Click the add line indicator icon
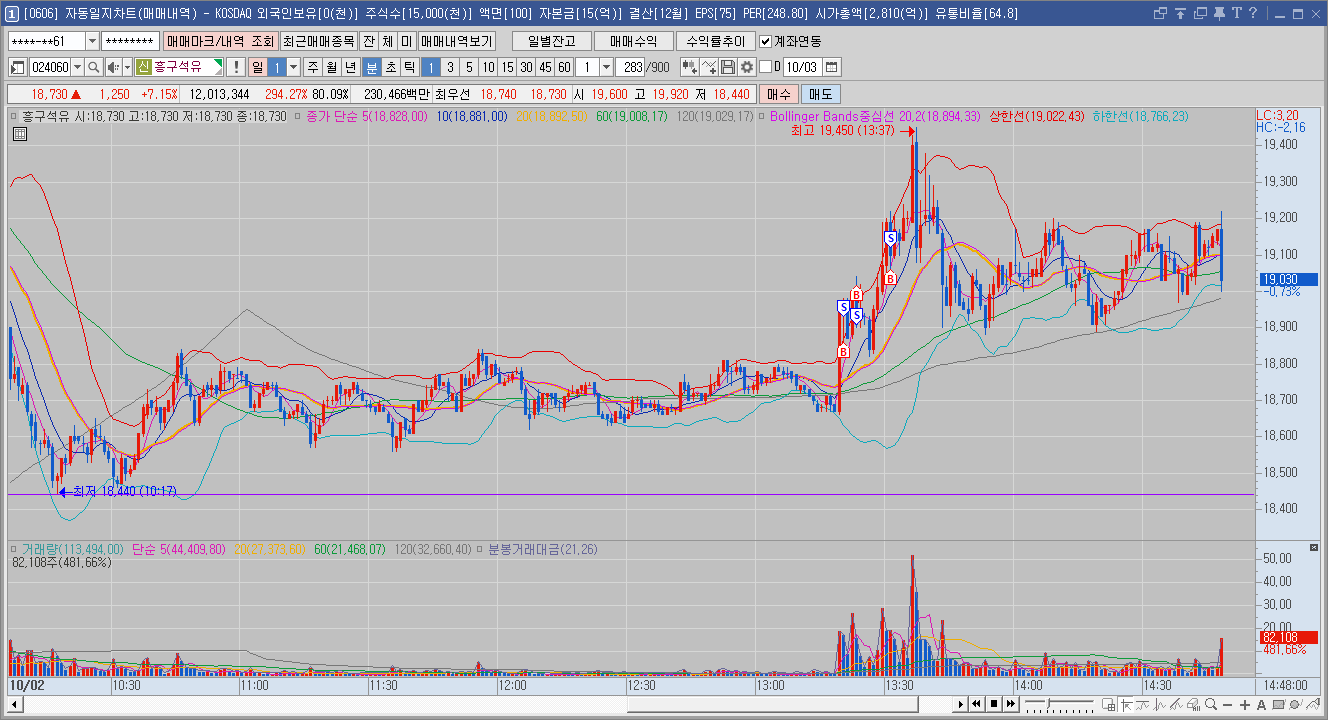1328x720 pixels. pyautogui.click(x=708, y=67)
